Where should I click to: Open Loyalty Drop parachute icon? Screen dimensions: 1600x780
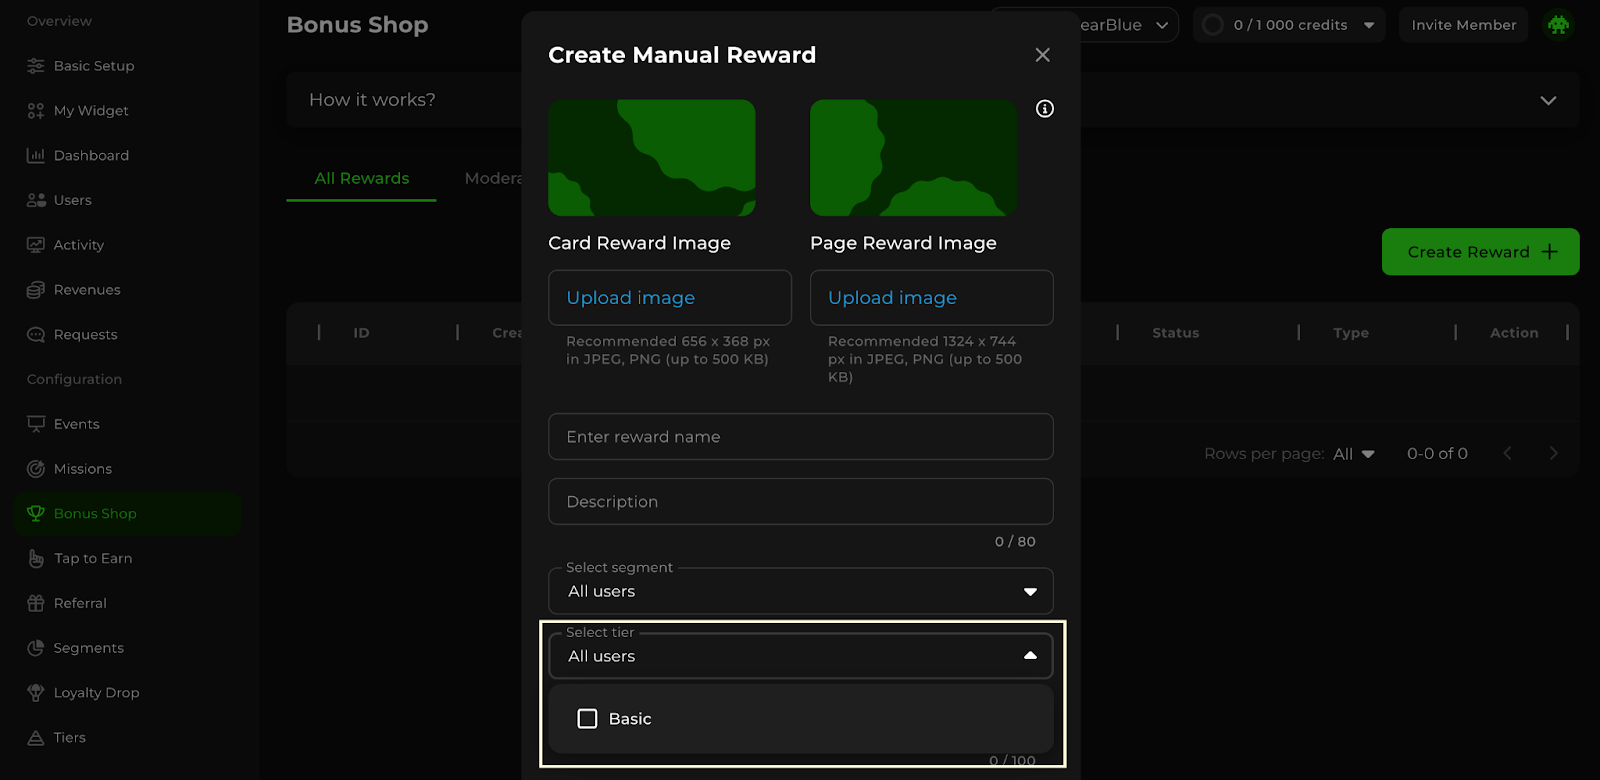tap(36, 693)
